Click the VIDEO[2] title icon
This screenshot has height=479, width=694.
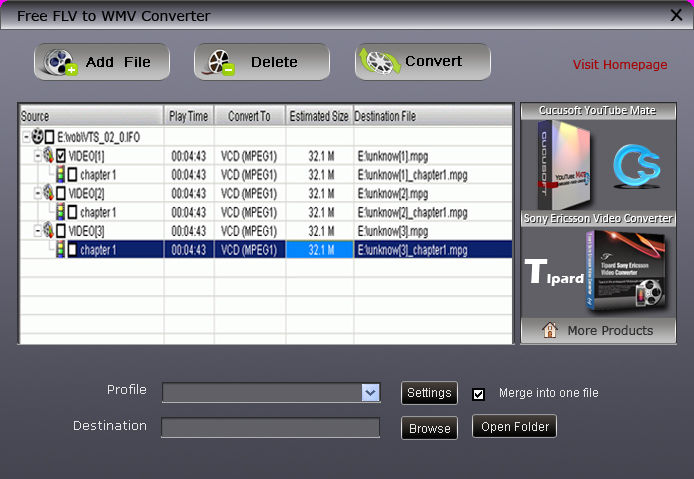pos(48,193)
